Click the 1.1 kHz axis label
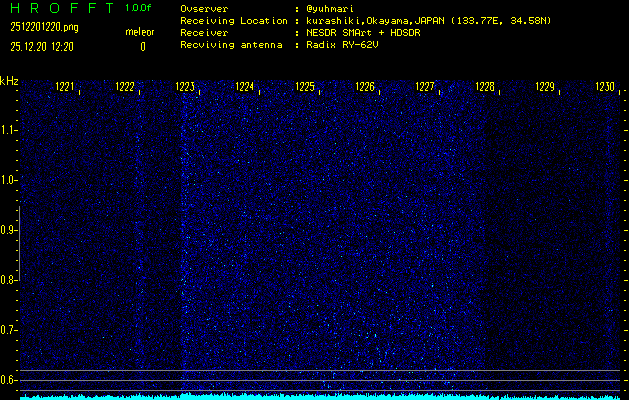The image size is (629, 400). [x=7, y=130]
